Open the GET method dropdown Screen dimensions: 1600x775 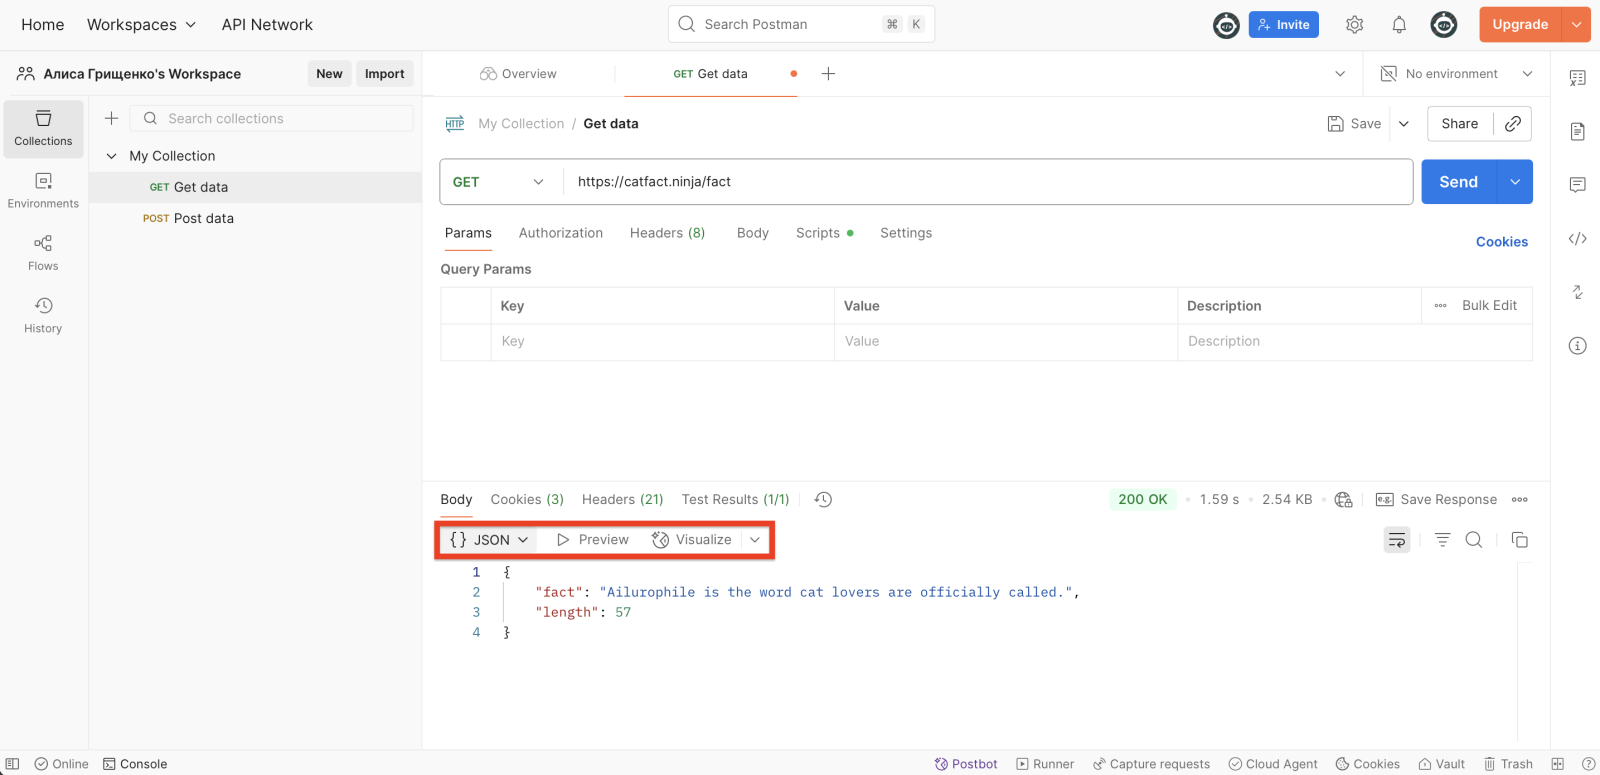coord(500,182)
